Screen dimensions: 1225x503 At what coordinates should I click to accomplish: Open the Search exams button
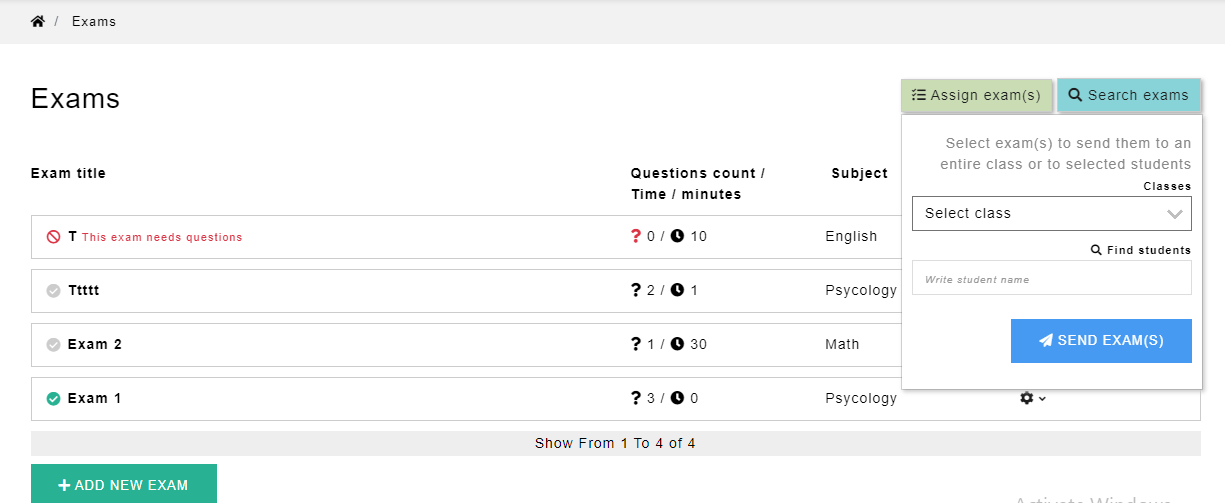[x=1128, y=96]
